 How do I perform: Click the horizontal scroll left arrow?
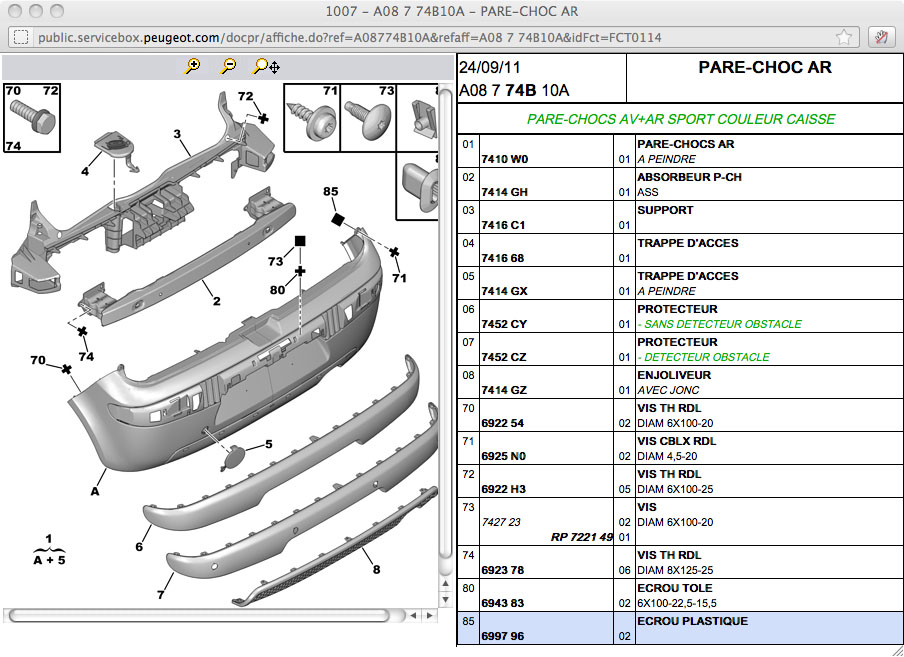413,616
